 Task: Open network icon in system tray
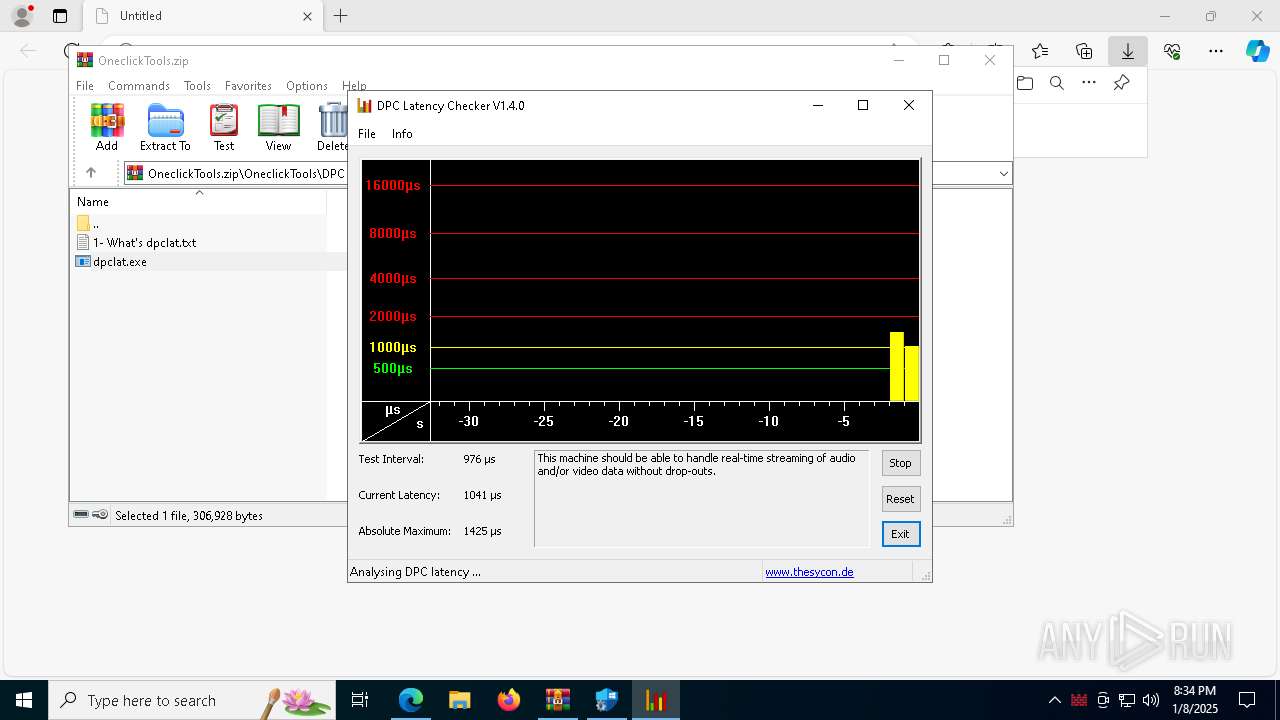tap(1127, 700)
